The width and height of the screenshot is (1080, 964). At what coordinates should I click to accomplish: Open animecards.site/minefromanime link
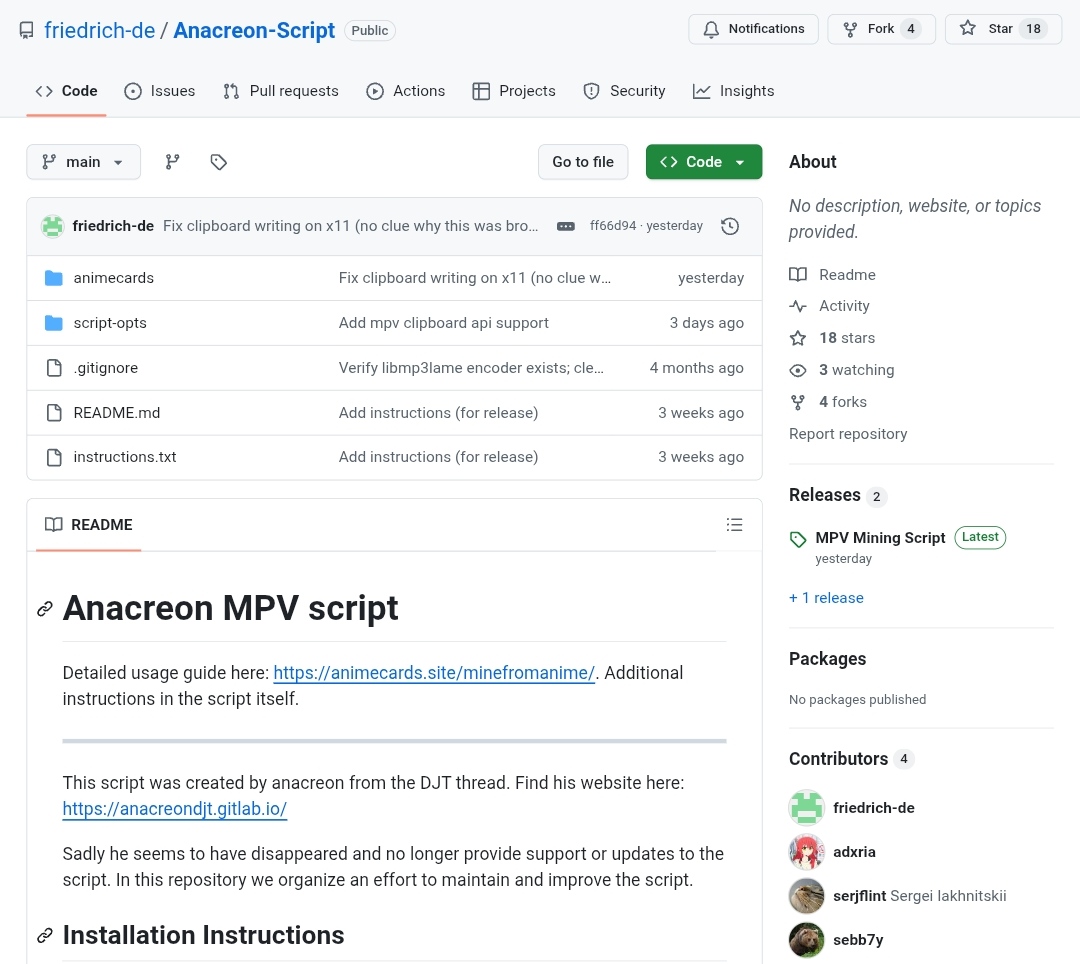(x=434, y=673)
